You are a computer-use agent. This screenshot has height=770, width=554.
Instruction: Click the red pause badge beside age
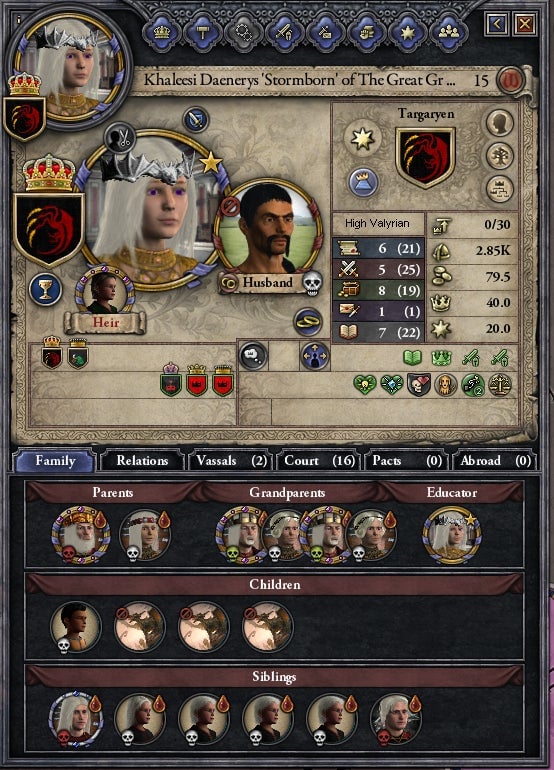510,80
